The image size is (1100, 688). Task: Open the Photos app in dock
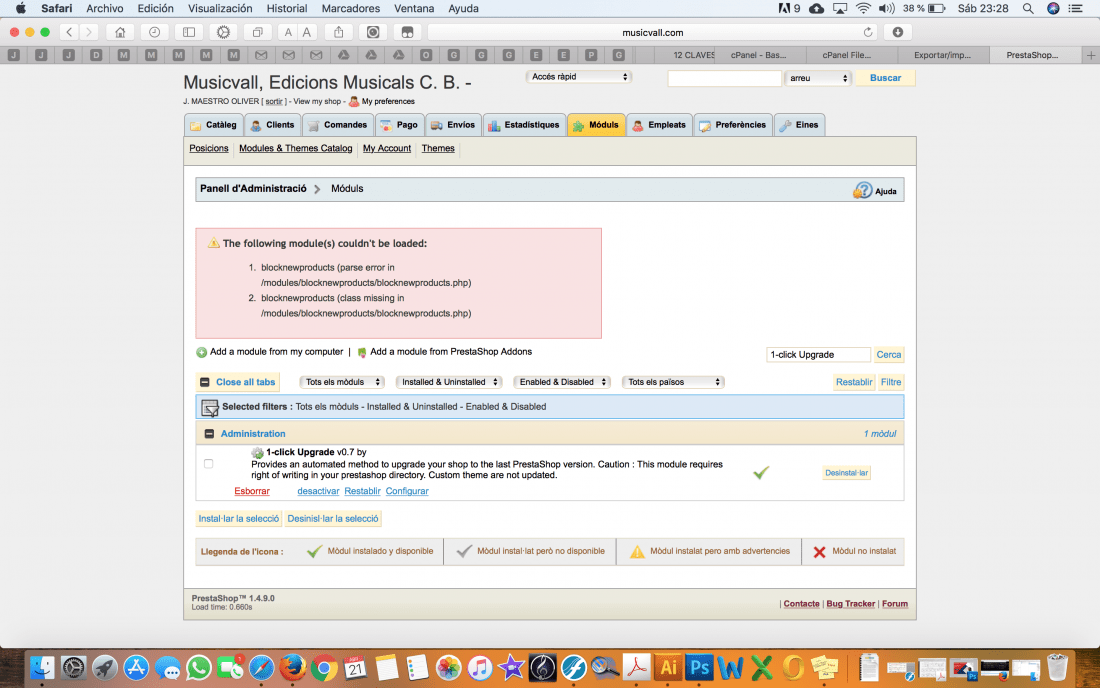click(x=448, y=667)
